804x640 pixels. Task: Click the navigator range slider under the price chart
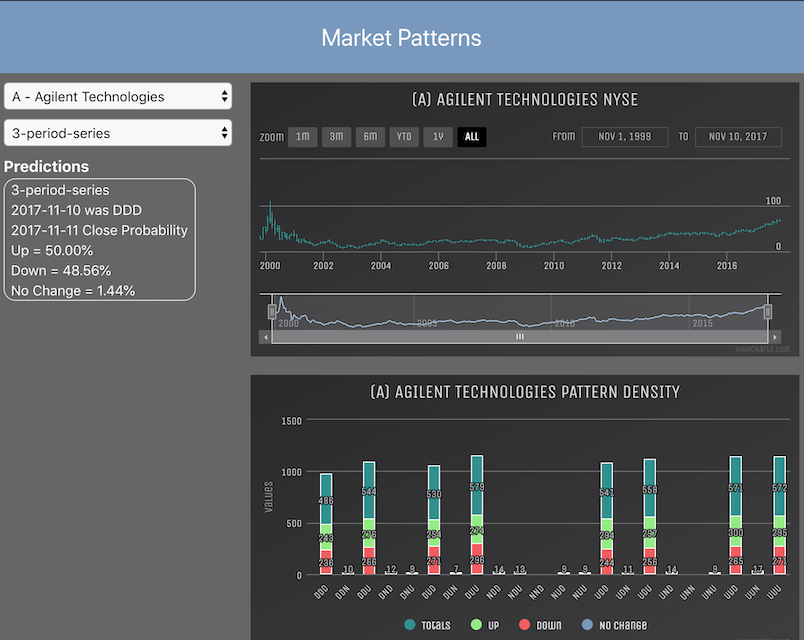(520, 311)
